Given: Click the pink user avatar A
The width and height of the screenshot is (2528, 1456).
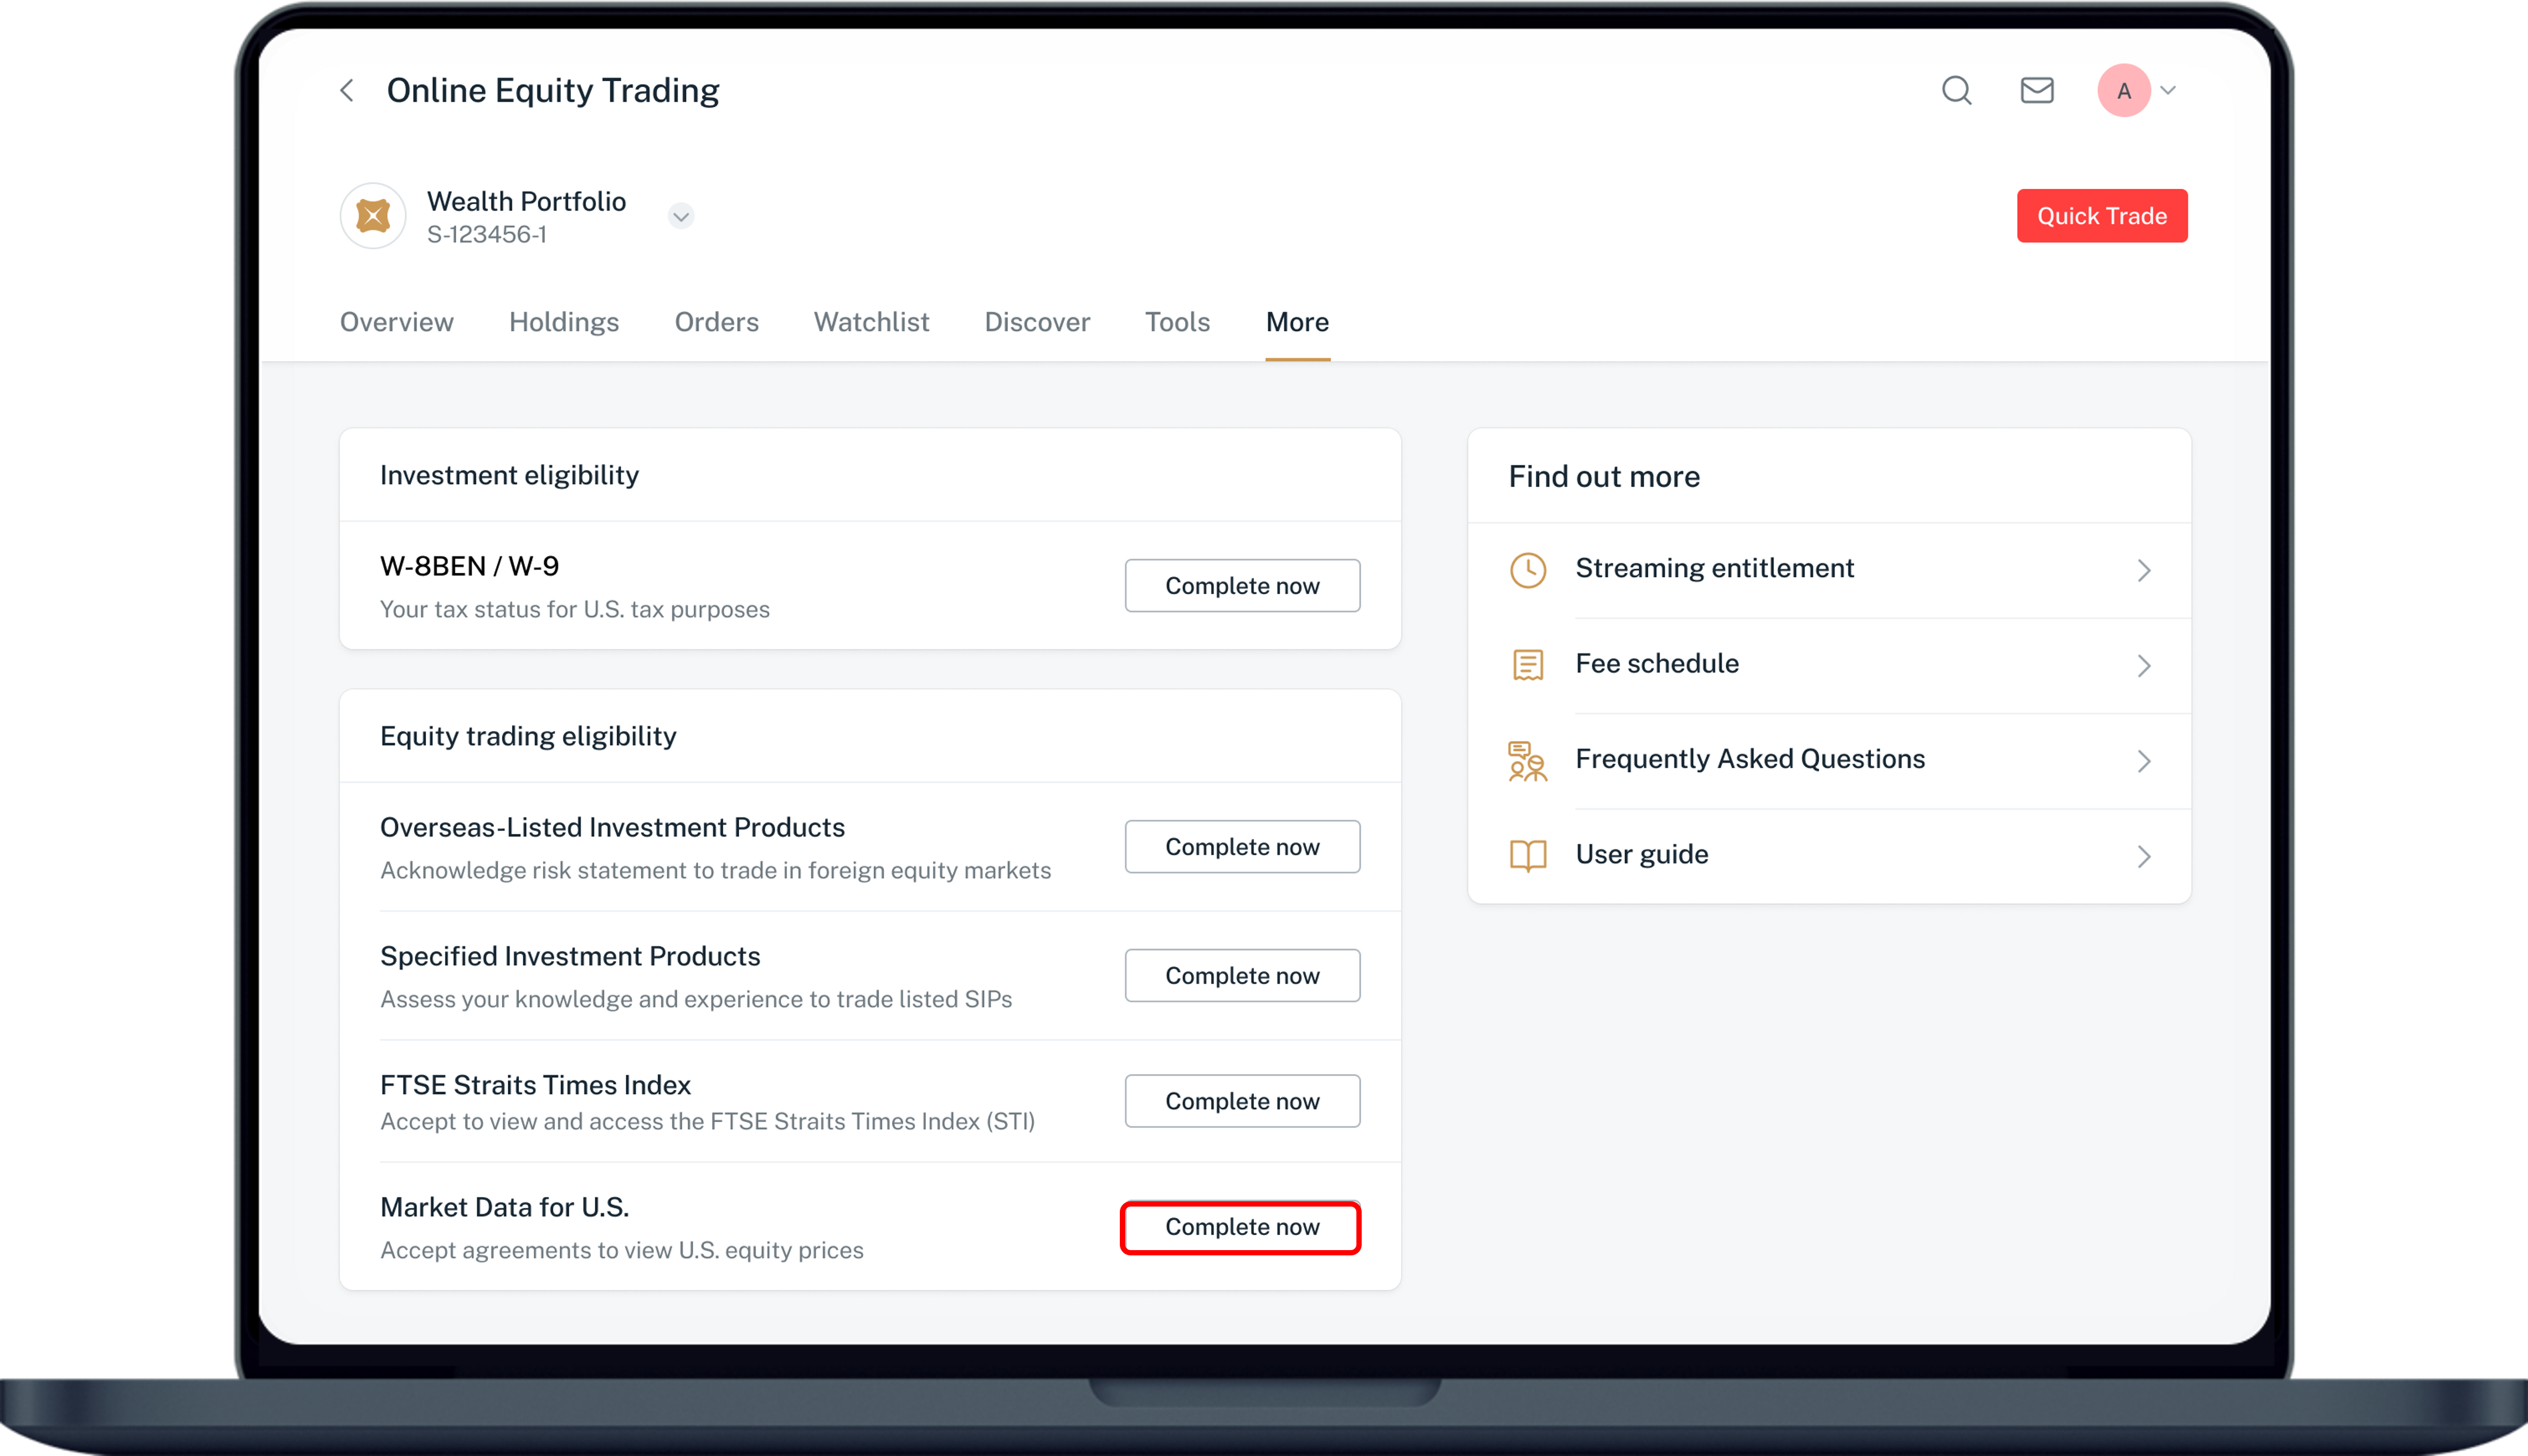Looking at the screenshot, I should click(x=2123, y=91).
